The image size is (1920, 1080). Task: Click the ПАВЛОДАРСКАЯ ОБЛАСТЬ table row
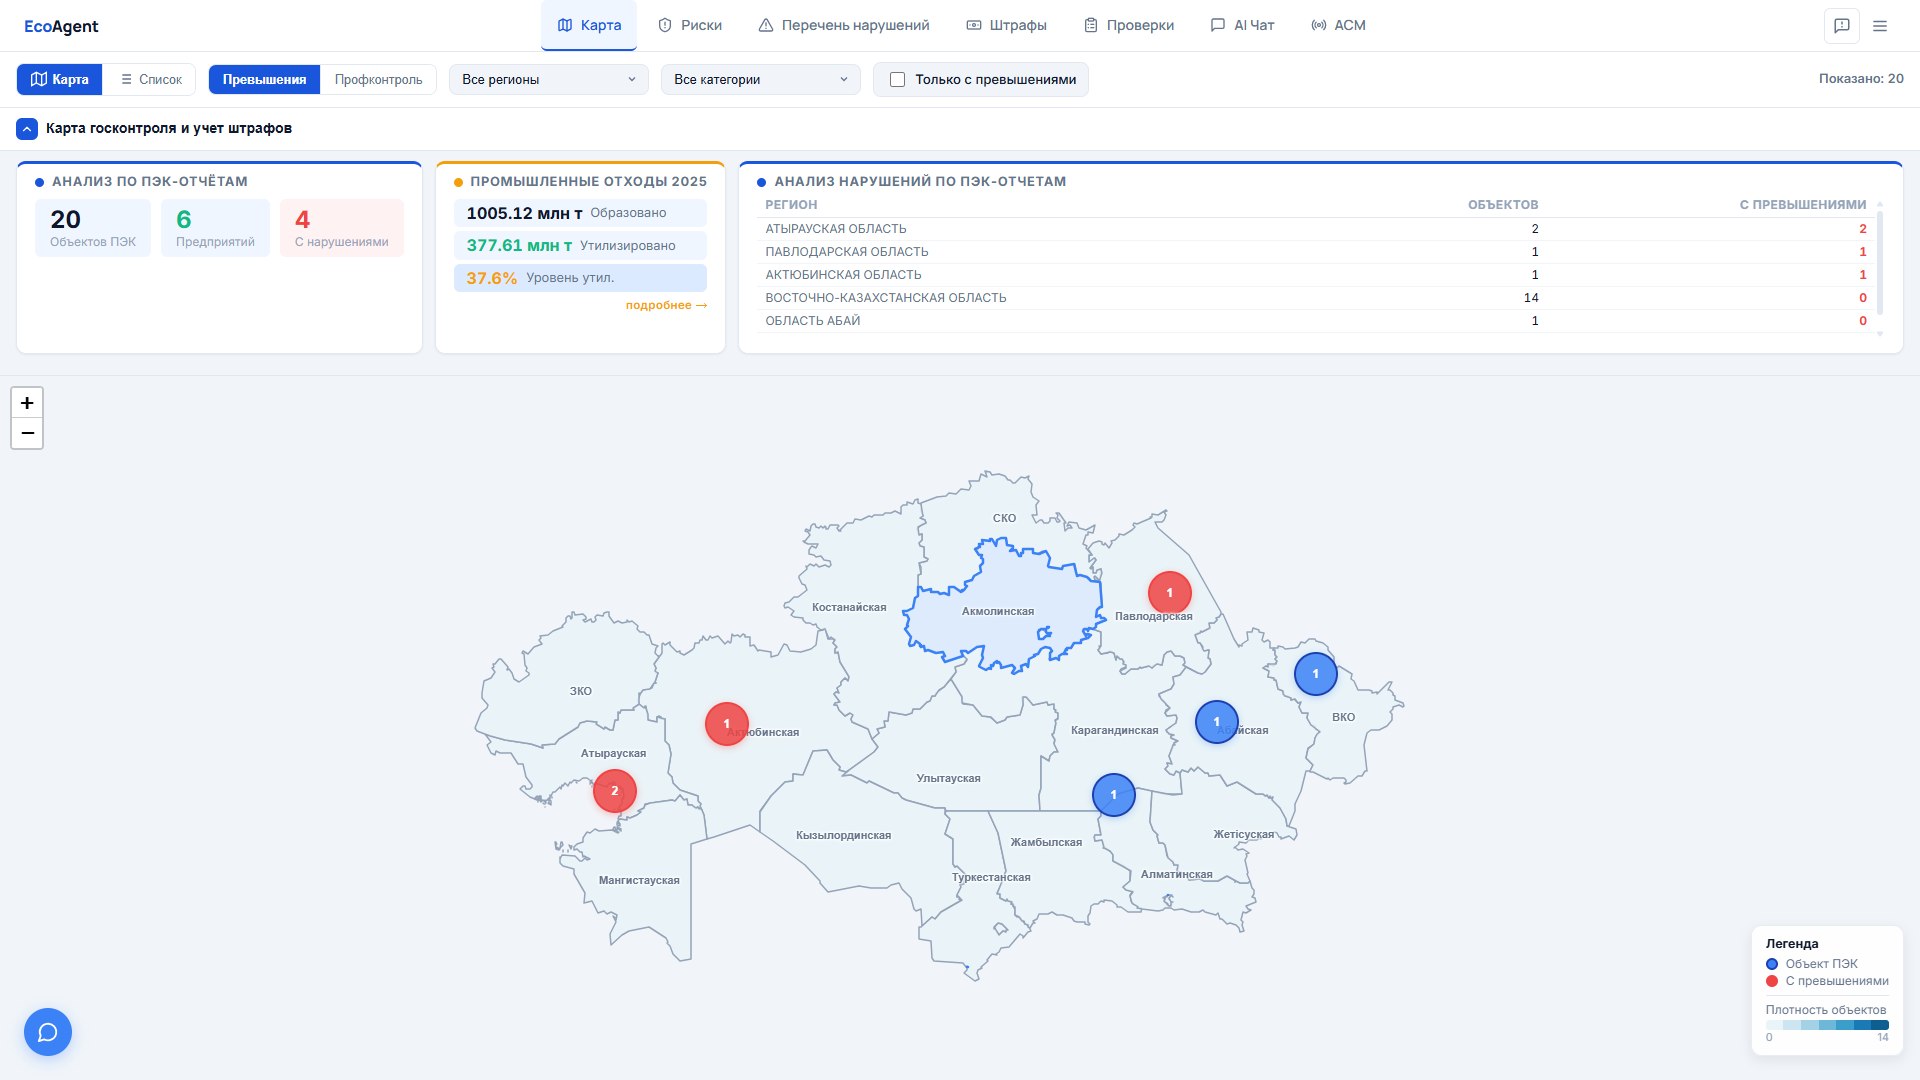tap(1316, 252)
